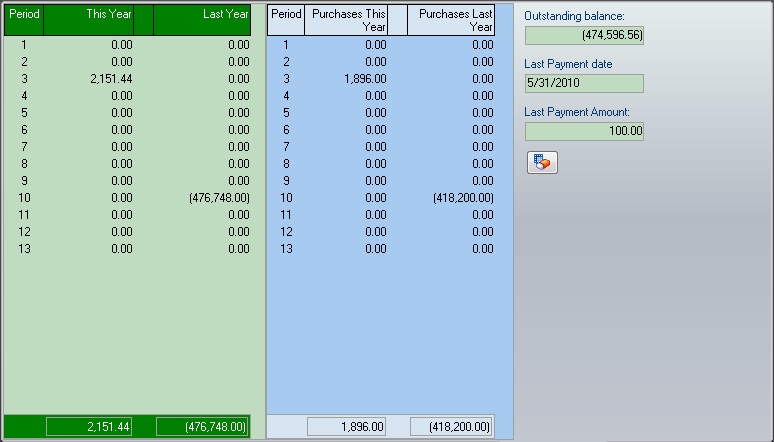Select period 13 in the green table
This screenshot has height=442, width=774.
24,249
